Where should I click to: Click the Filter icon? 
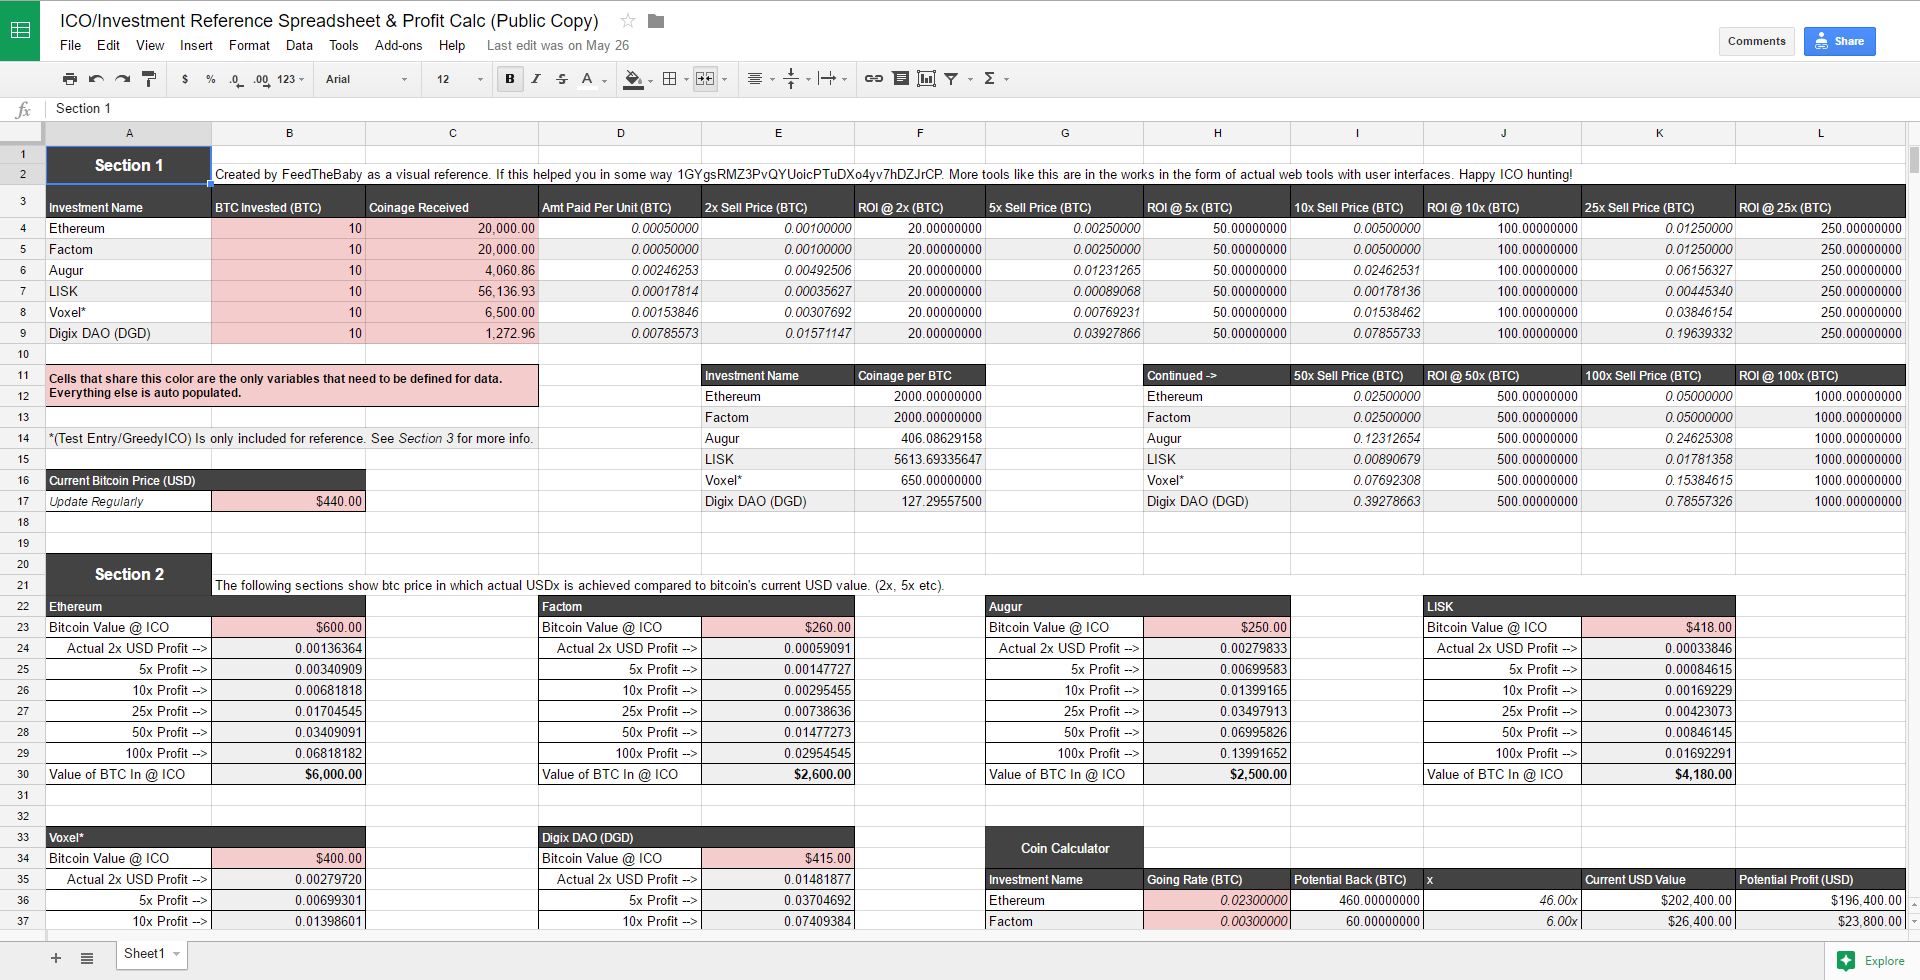coord(952,79)
